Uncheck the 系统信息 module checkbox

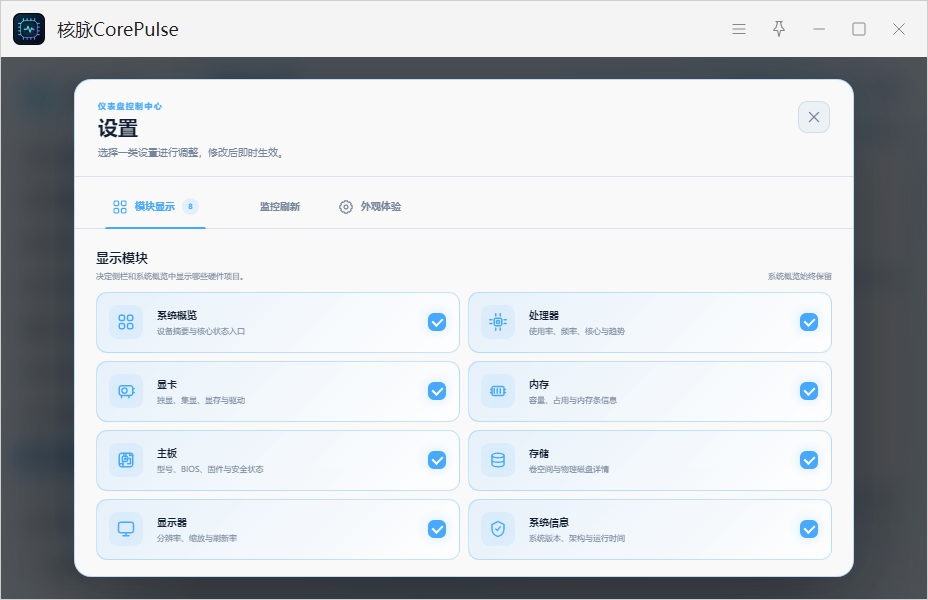pos(809,529)
